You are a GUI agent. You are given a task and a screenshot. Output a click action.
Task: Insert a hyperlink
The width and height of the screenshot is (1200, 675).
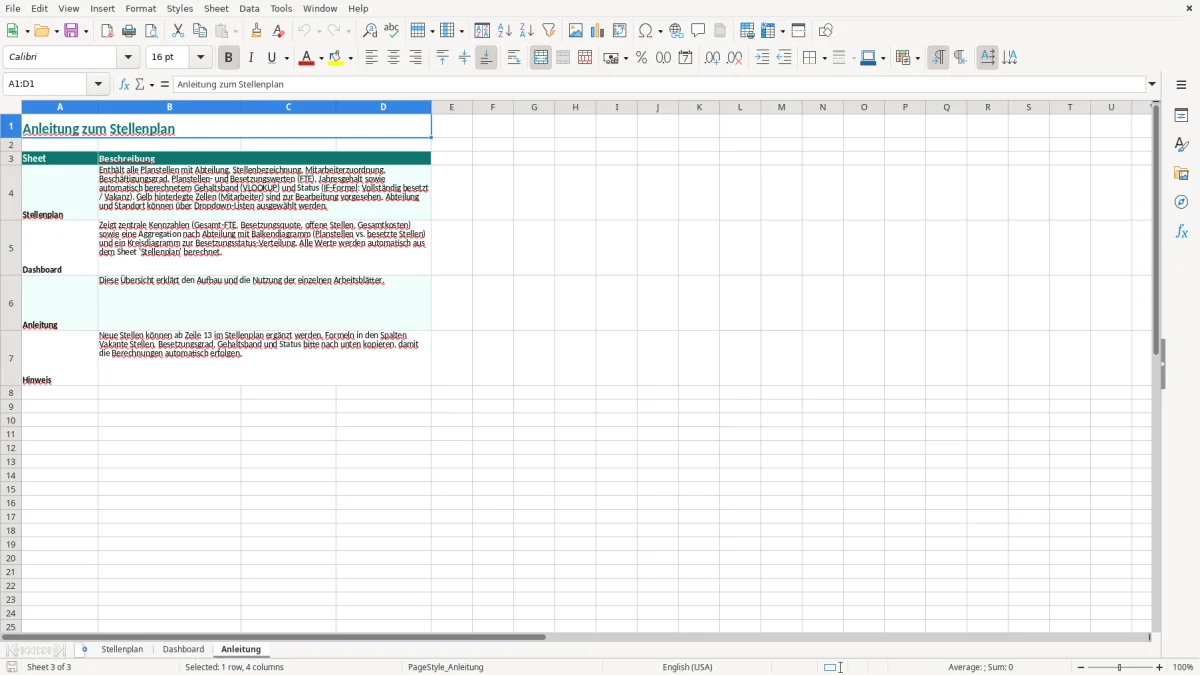[676, 31]
